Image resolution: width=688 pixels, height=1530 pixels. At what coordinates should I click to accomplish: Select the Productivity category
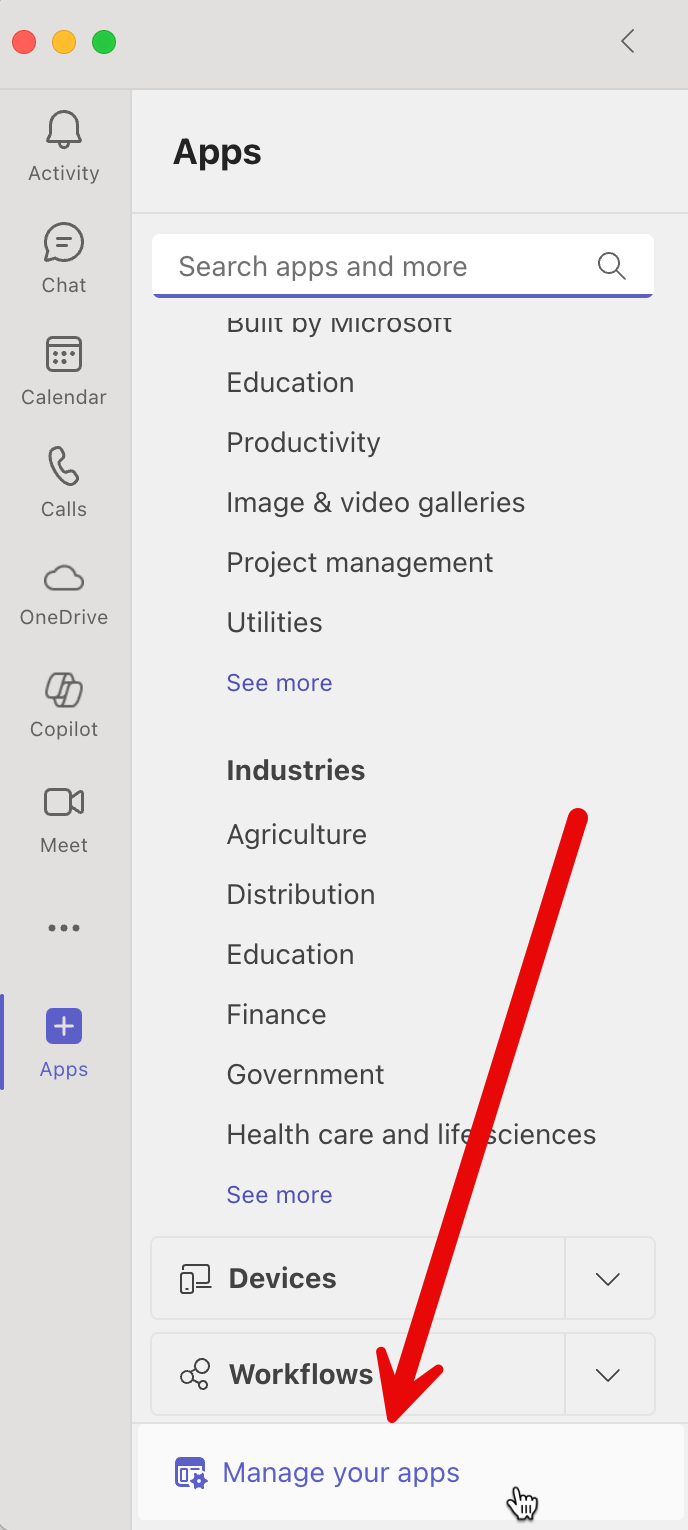[x=303, y=442]
